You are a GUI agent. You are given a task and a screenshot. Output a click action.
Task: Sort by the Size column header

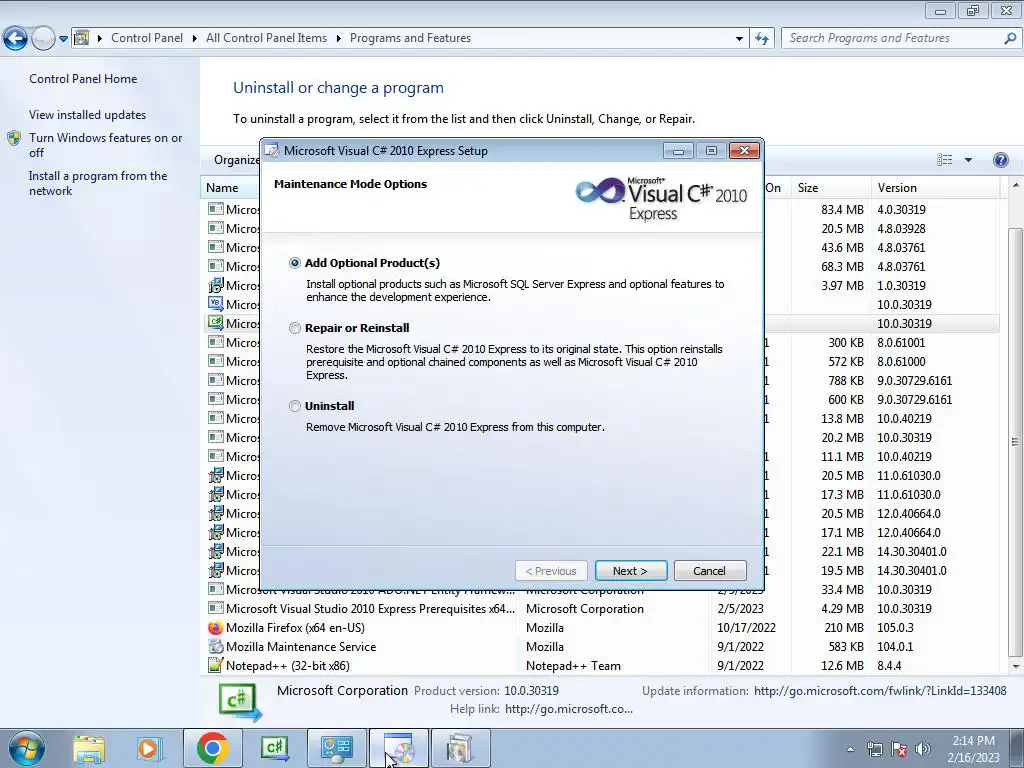coord(830,188)
